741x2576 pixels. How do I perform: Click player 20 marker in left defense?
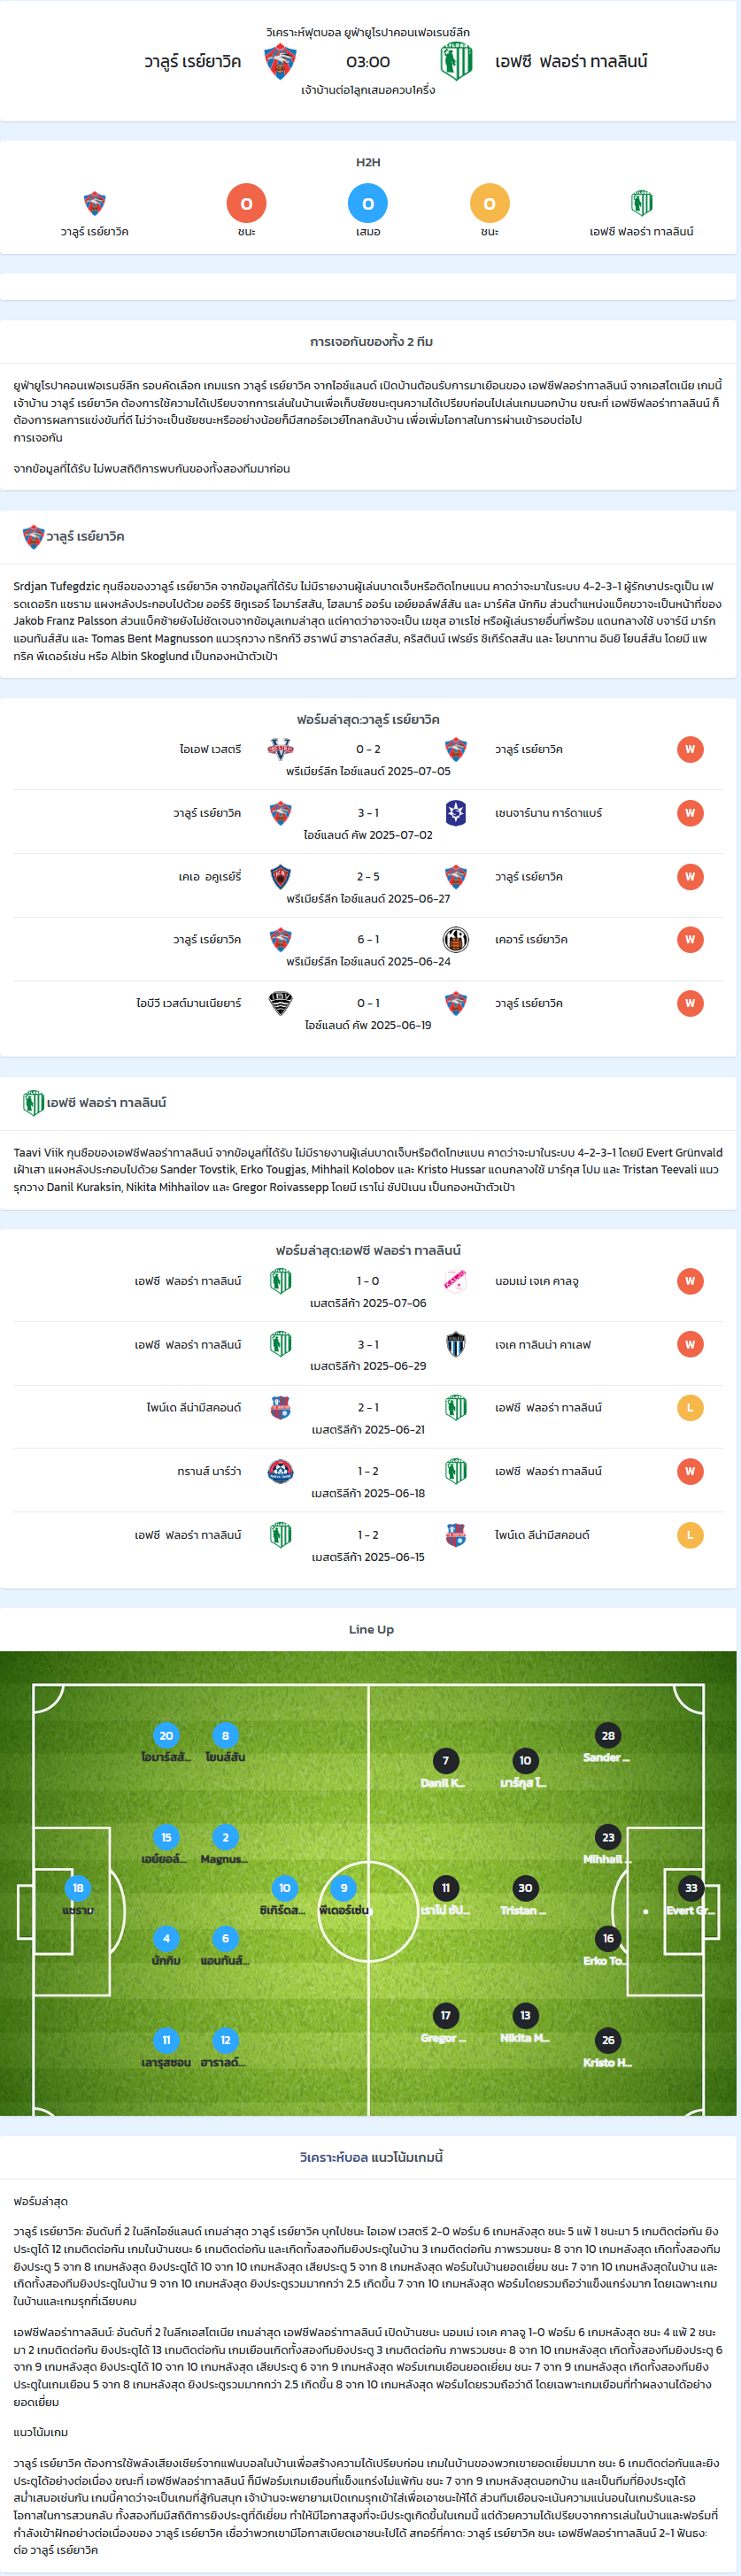(x=166, y=1735)
